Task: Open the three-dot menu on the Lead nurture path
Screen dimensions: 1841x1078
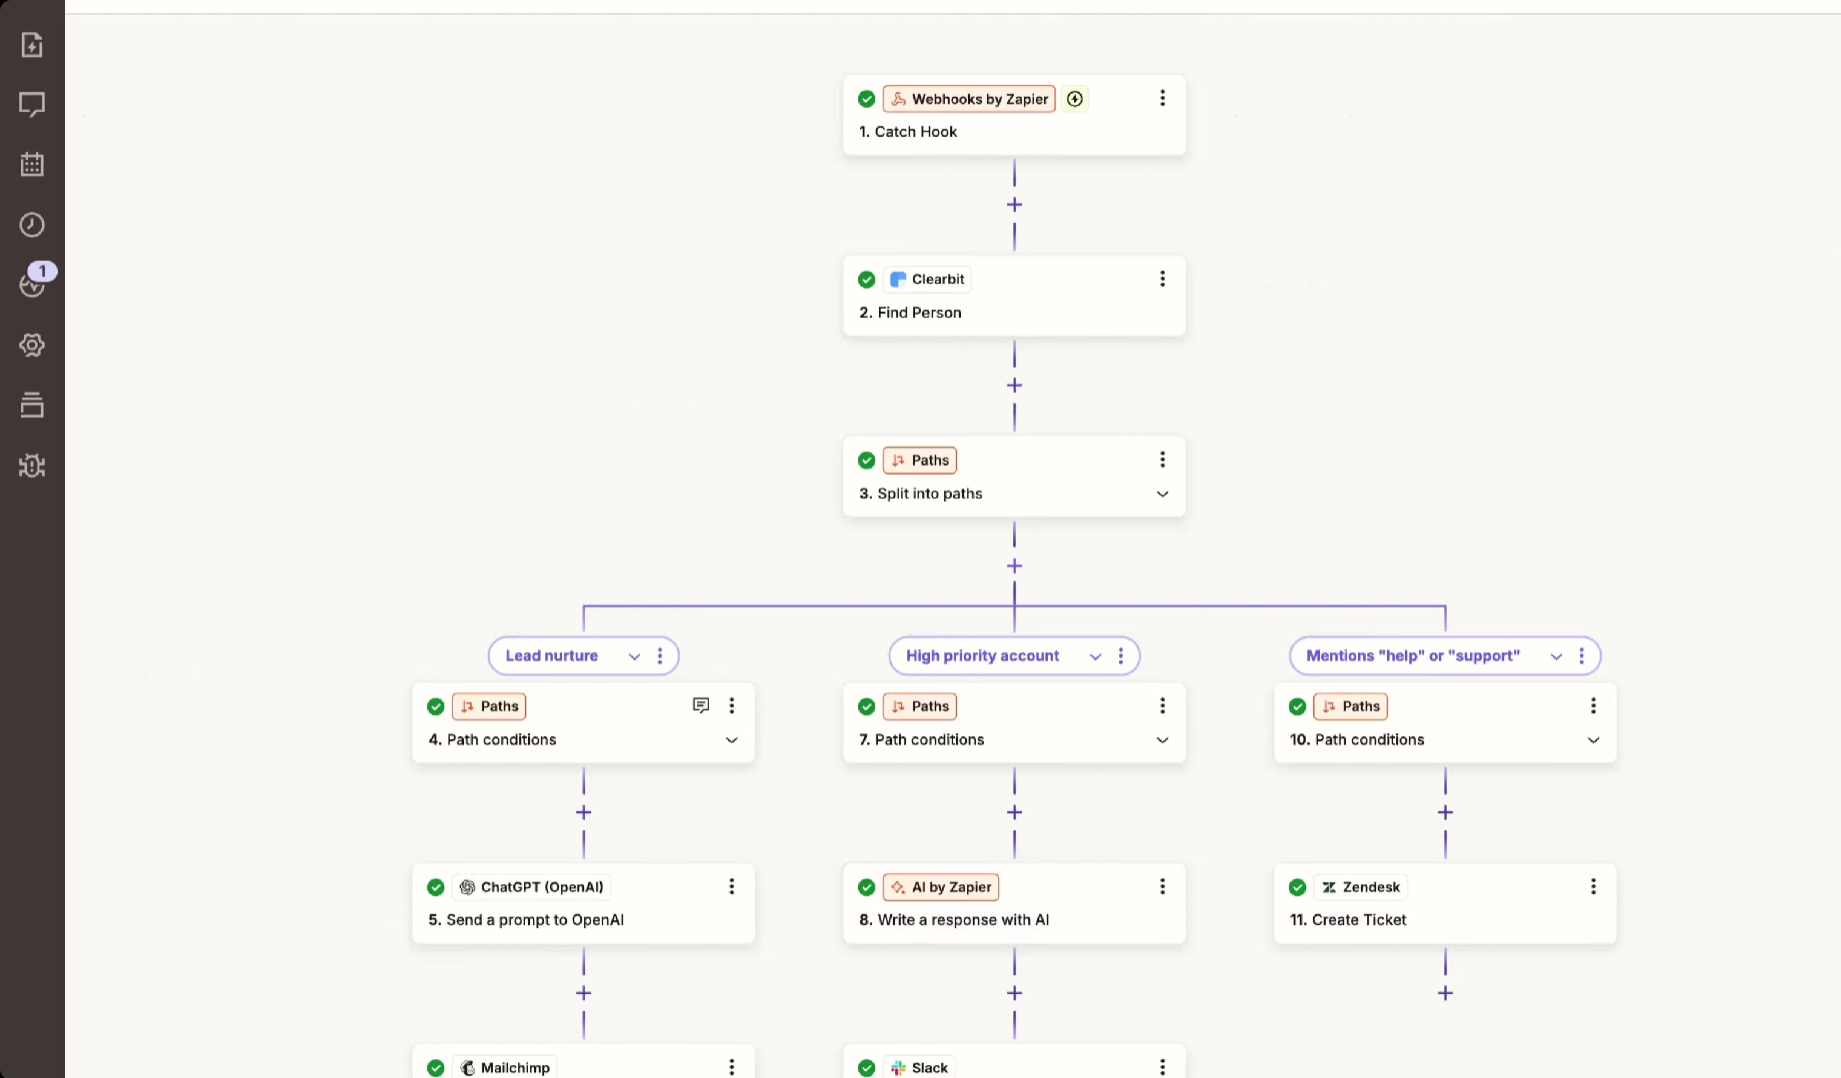Action: tap(660, 656)
